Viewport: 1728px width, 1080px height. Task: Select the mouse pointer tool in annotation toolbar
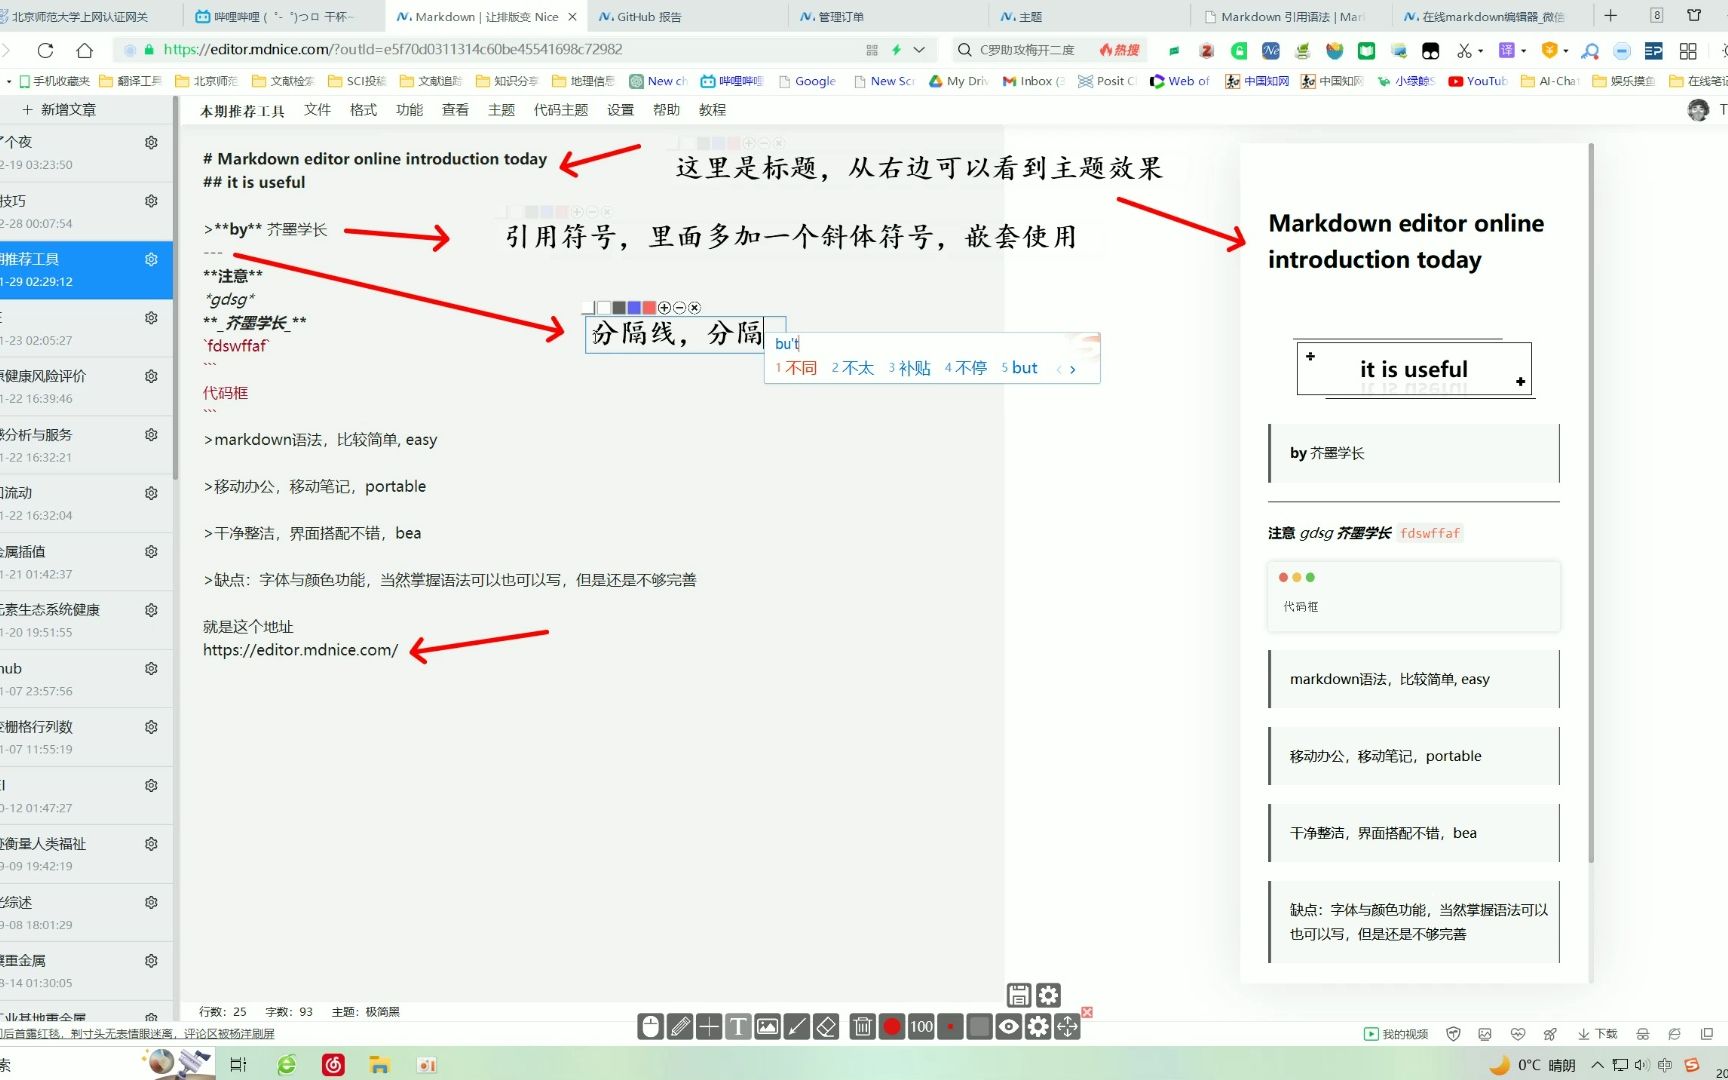(650, 1026)
